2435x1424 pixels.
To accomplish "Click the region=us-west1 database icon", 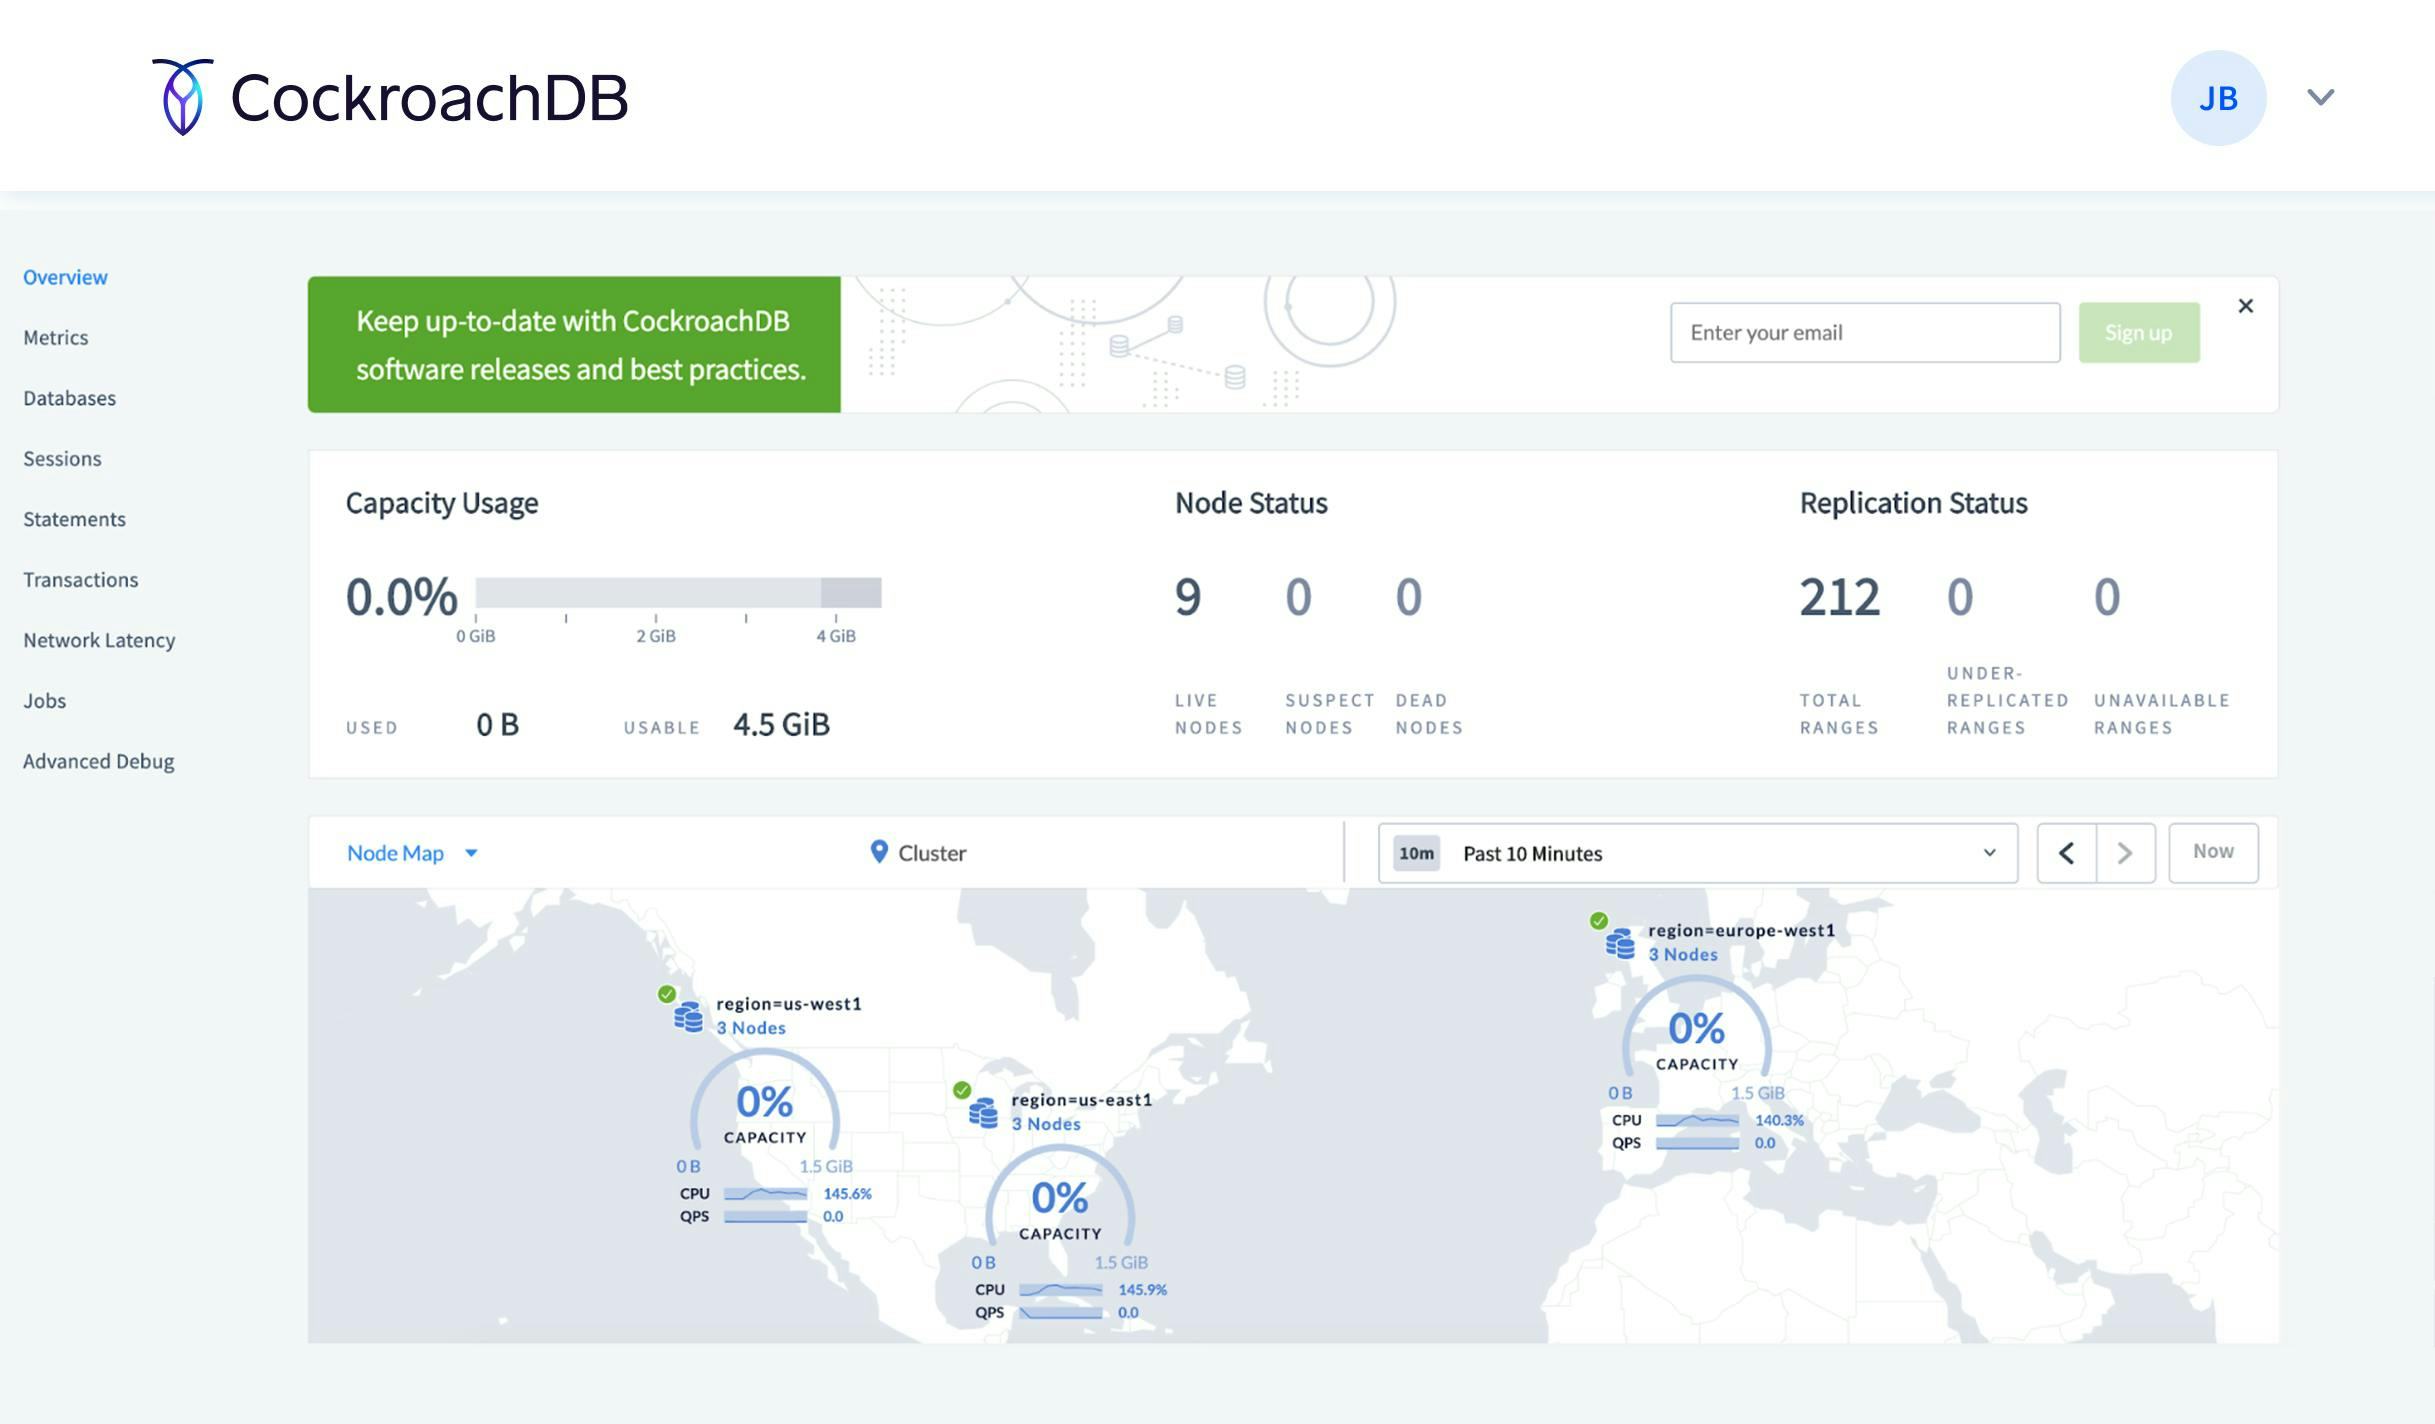I will click(689, 1015).
